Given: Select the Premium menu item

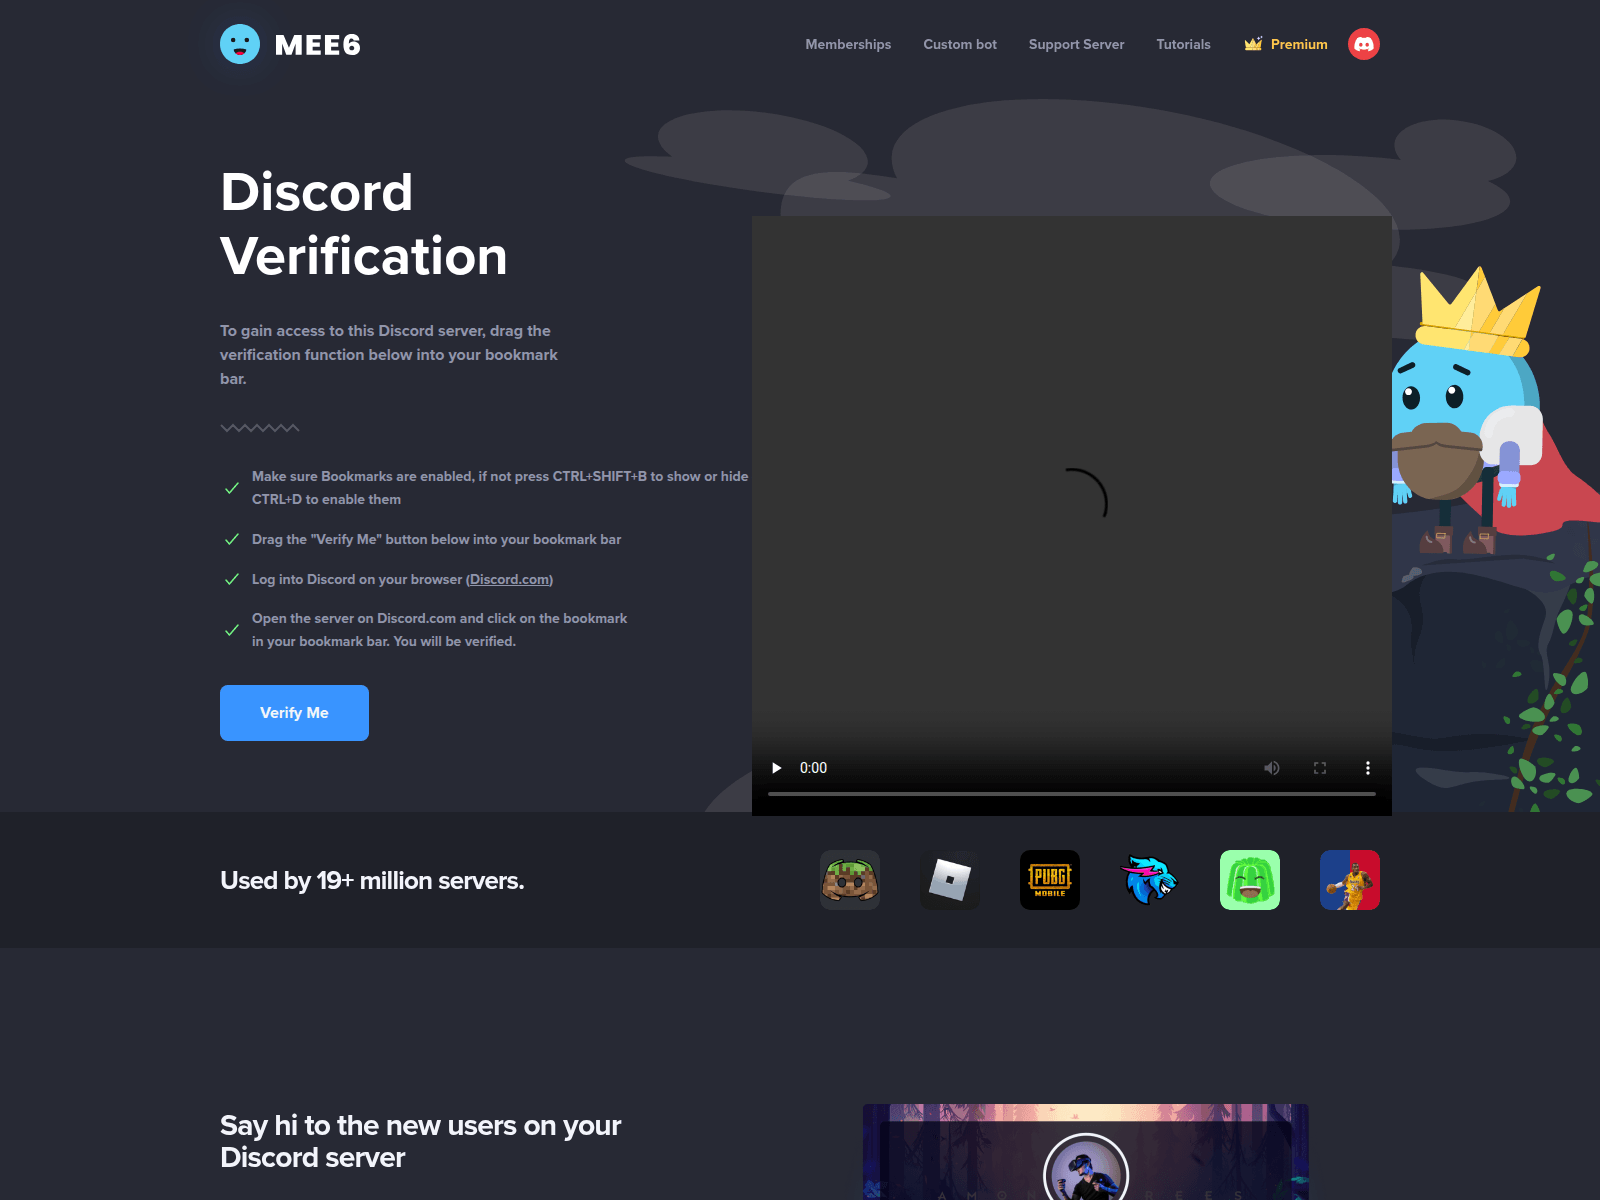Looking at the screenshot, I should point(1286,44).
